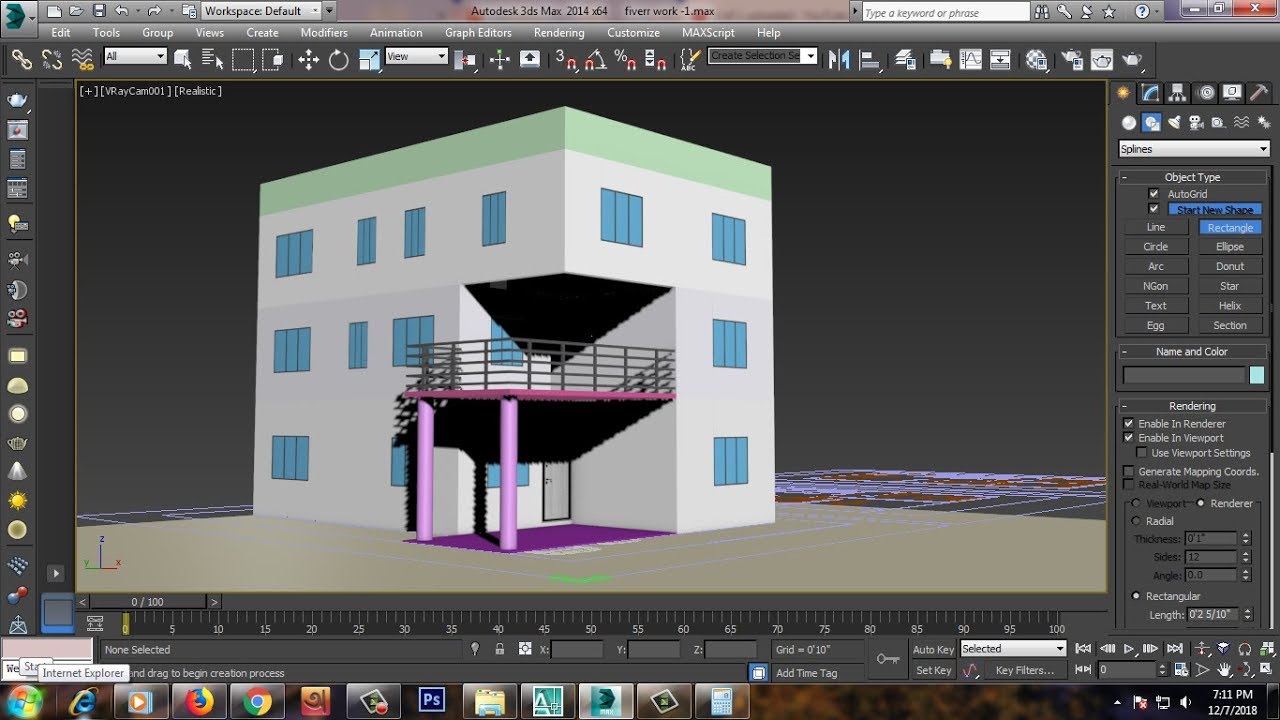Open the Splines category dropdown
The width and height of the screenshot is (1280, 720).
[1194, 149]
